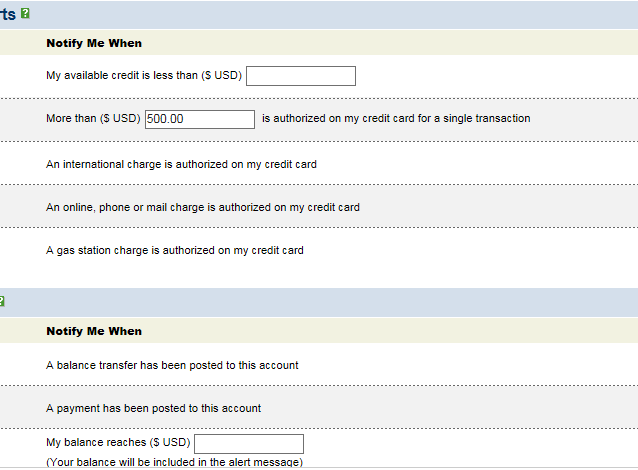Screen dimensions: 638x470
Task: Click the 'My balance reaches ($ USD)' label
Action: click(x=118, y=442)
